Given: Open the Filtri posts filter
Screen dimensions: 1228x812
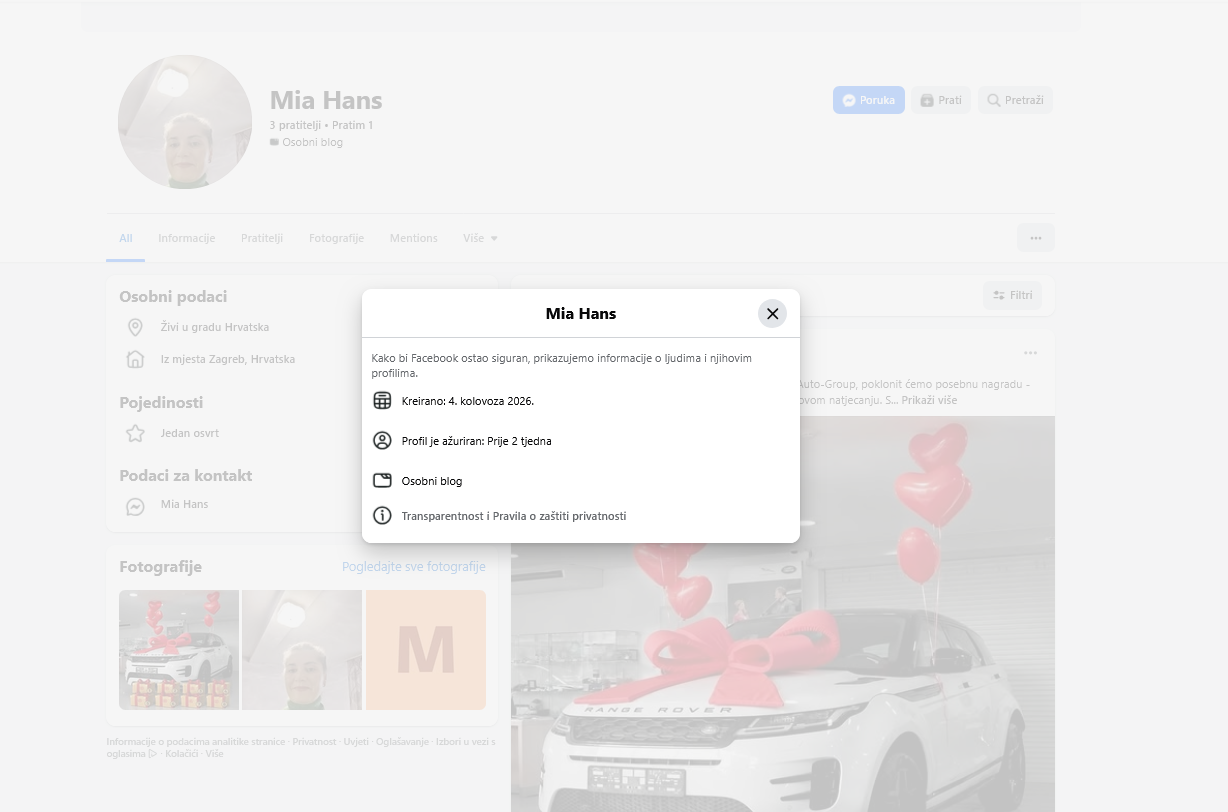Looking at the screenshot, I should [x=1012, y=296].
